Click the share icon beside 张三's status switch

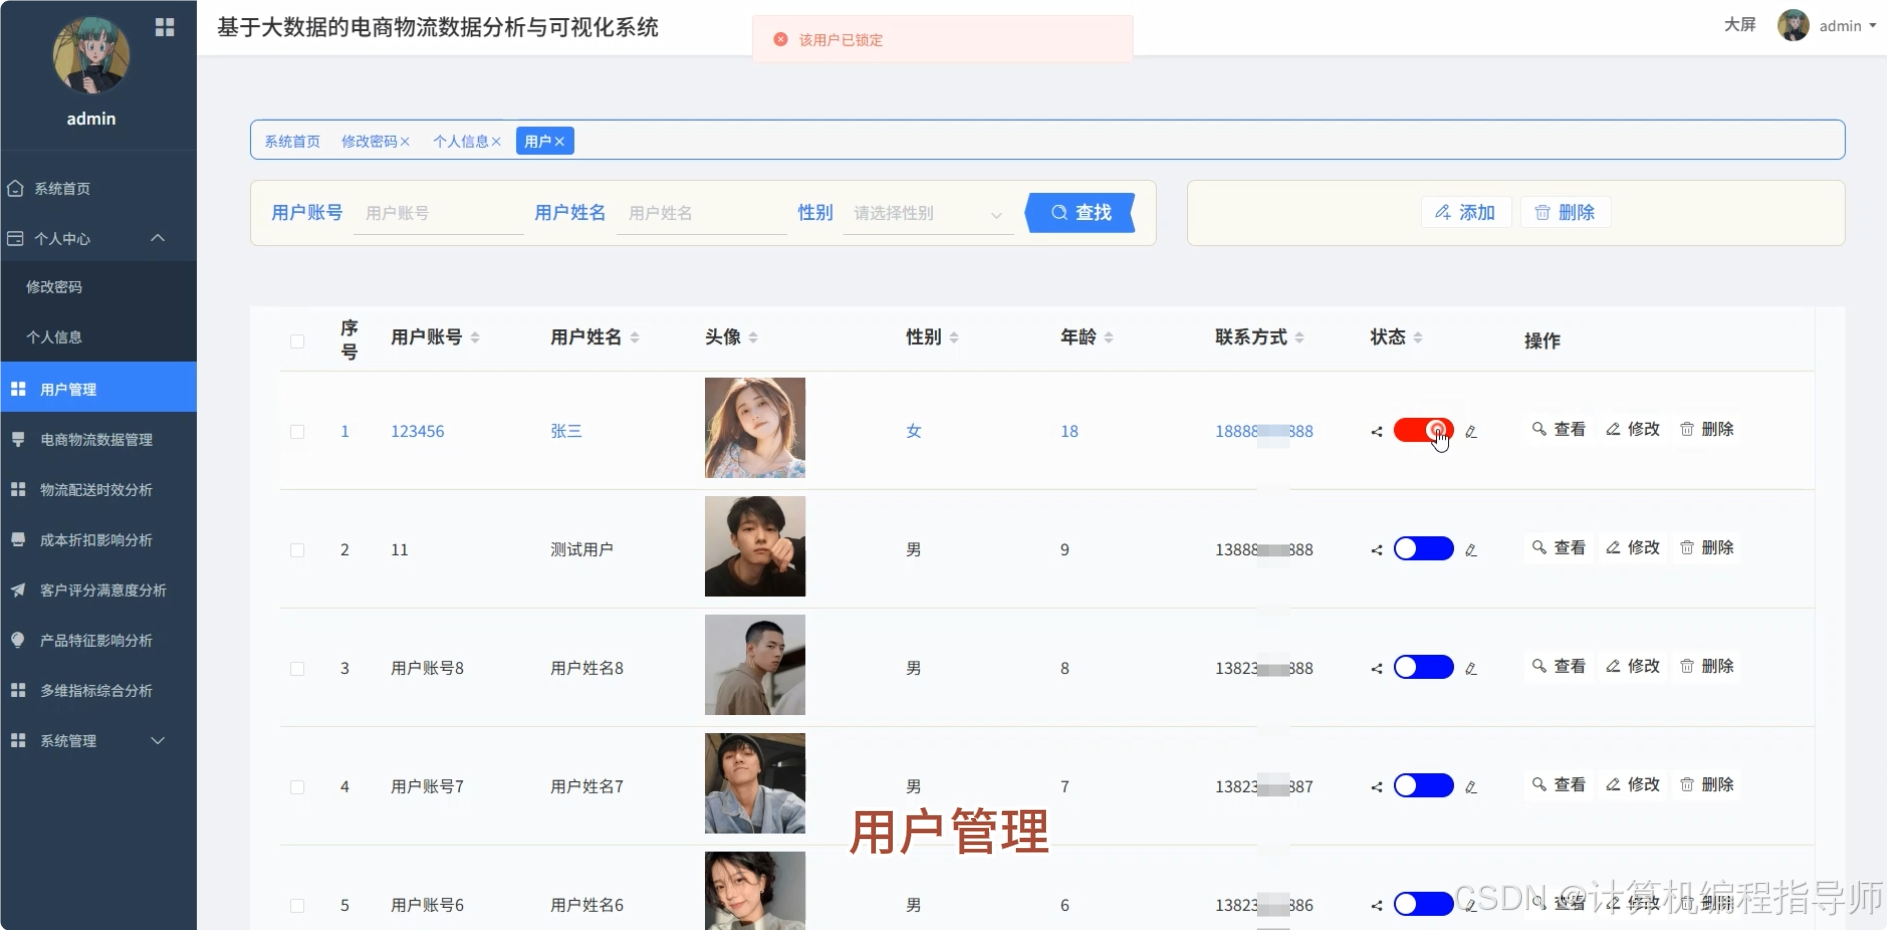pos(1377,432)
